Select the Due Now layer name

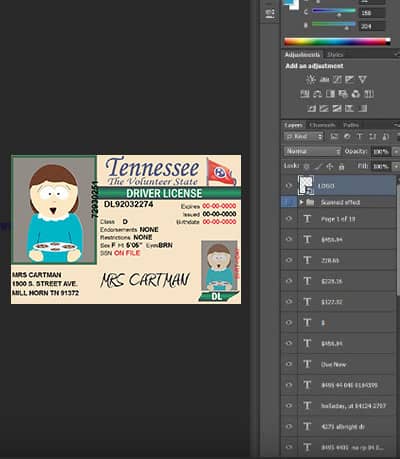click(x=334, y=365)
